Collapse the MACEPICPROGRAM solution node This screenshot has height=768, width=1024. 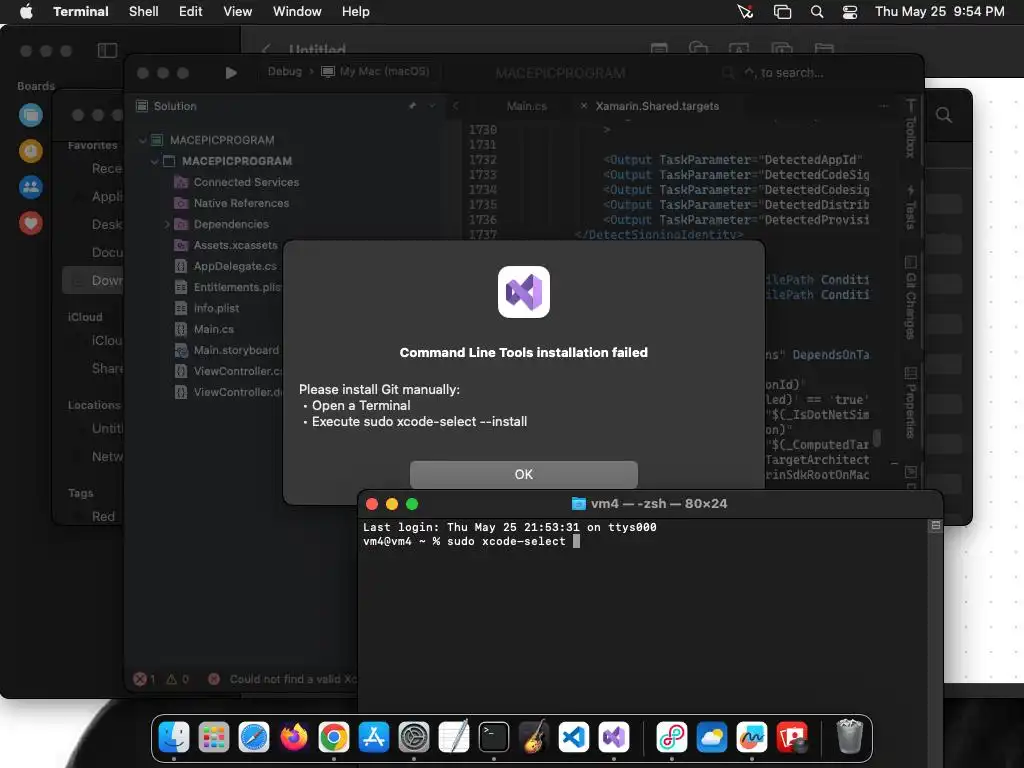tap(142, 140)
